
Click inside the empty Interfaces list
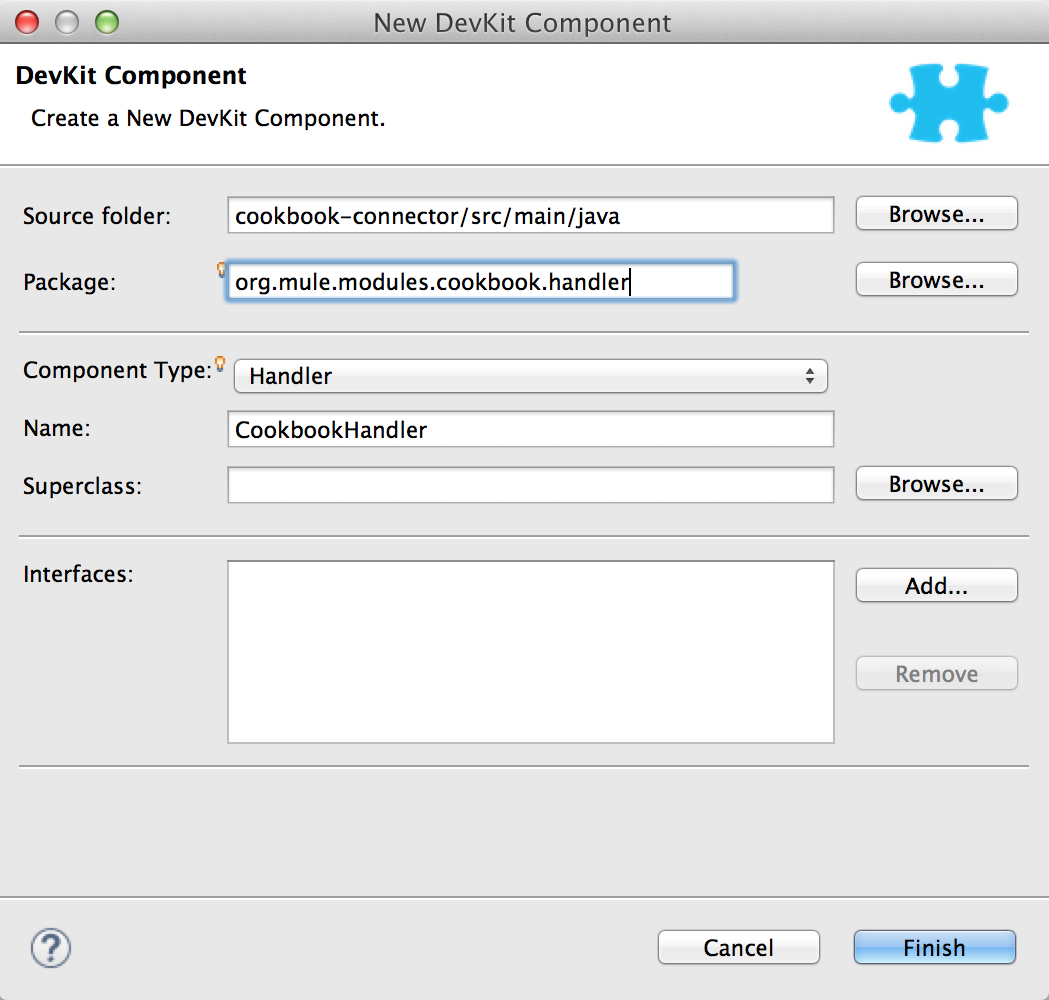coord(530,650)
